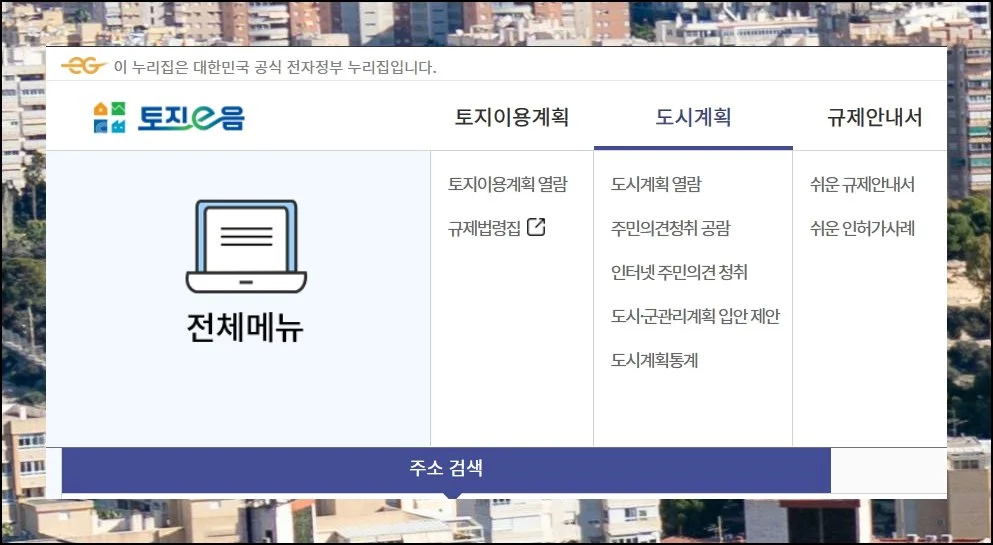The height and width of the screenshot is (545, 993).
Task: Open 쉬운 규제안내서
Action: tap(862, 184)
